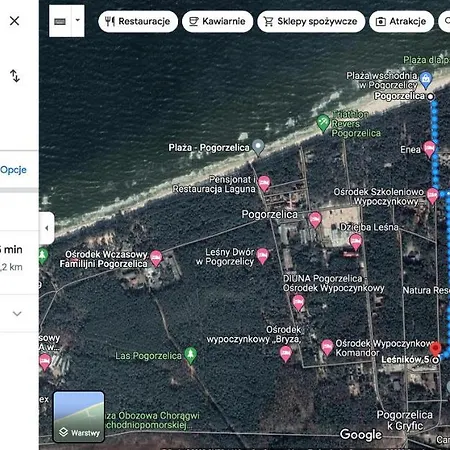Click the Google logo on the map
Screen dimensions: 450x450
(361, 434)
